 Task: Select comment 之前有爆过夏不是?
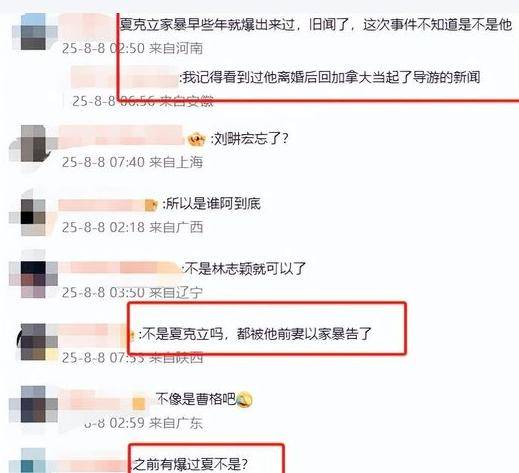(190, 464)
